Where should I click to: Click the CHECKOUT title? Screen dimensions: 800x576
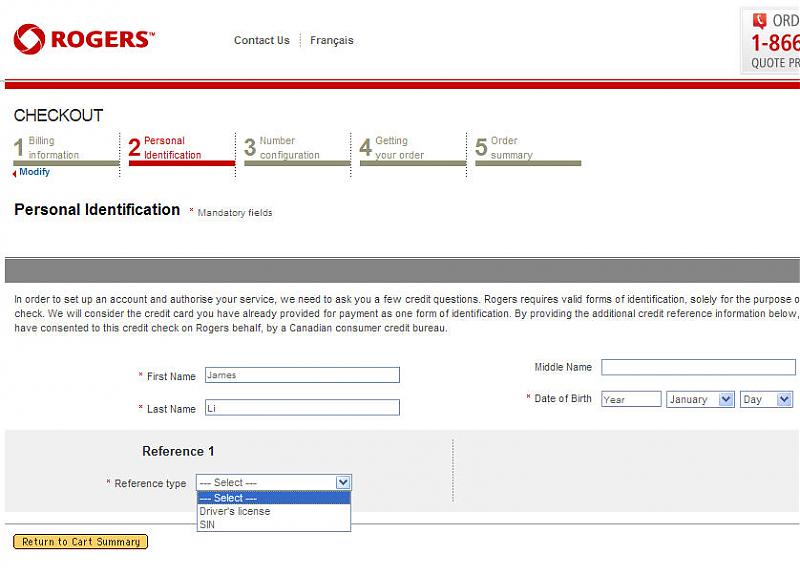[58, 115]
